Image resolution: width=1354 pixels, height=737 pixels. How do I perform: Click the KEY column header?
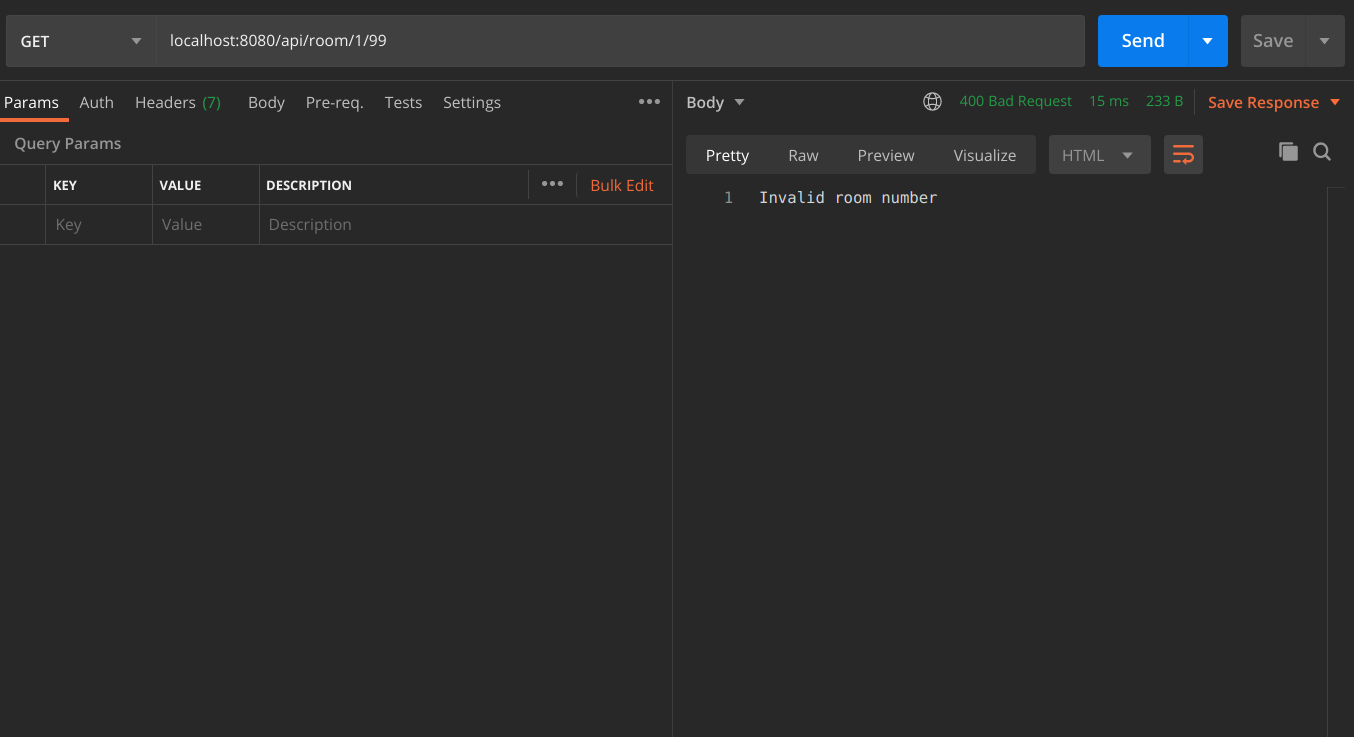65,185
